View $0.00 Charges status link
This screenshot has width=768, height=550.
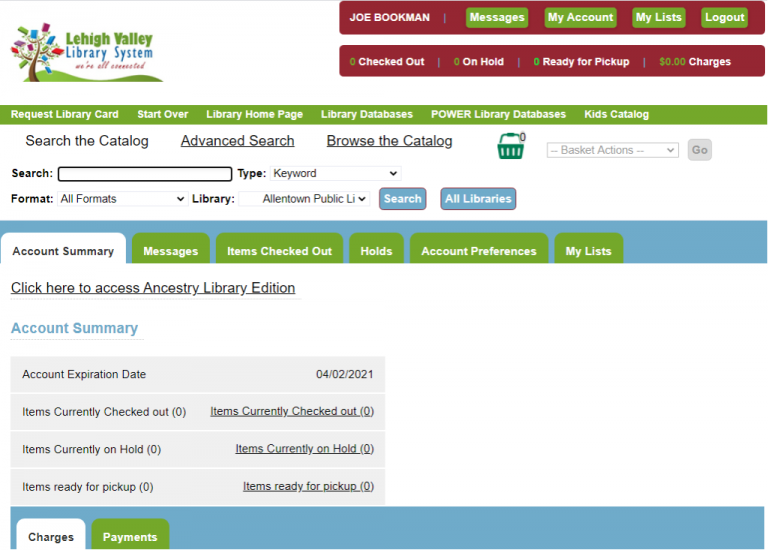[x=695, y=62]
